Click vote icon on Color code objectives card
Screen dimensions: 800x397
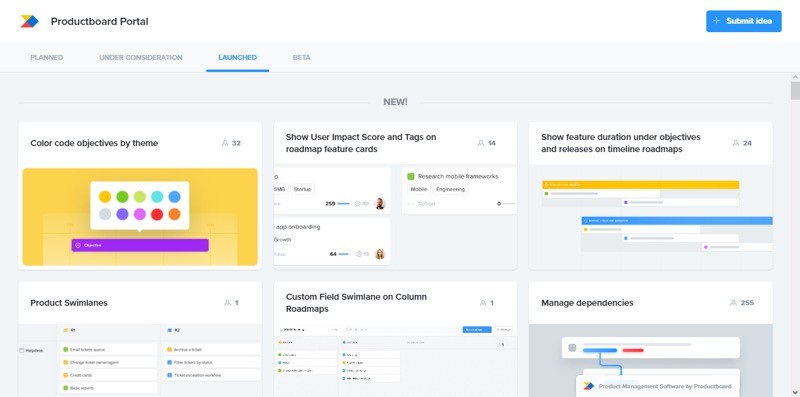tap(225, 143)
